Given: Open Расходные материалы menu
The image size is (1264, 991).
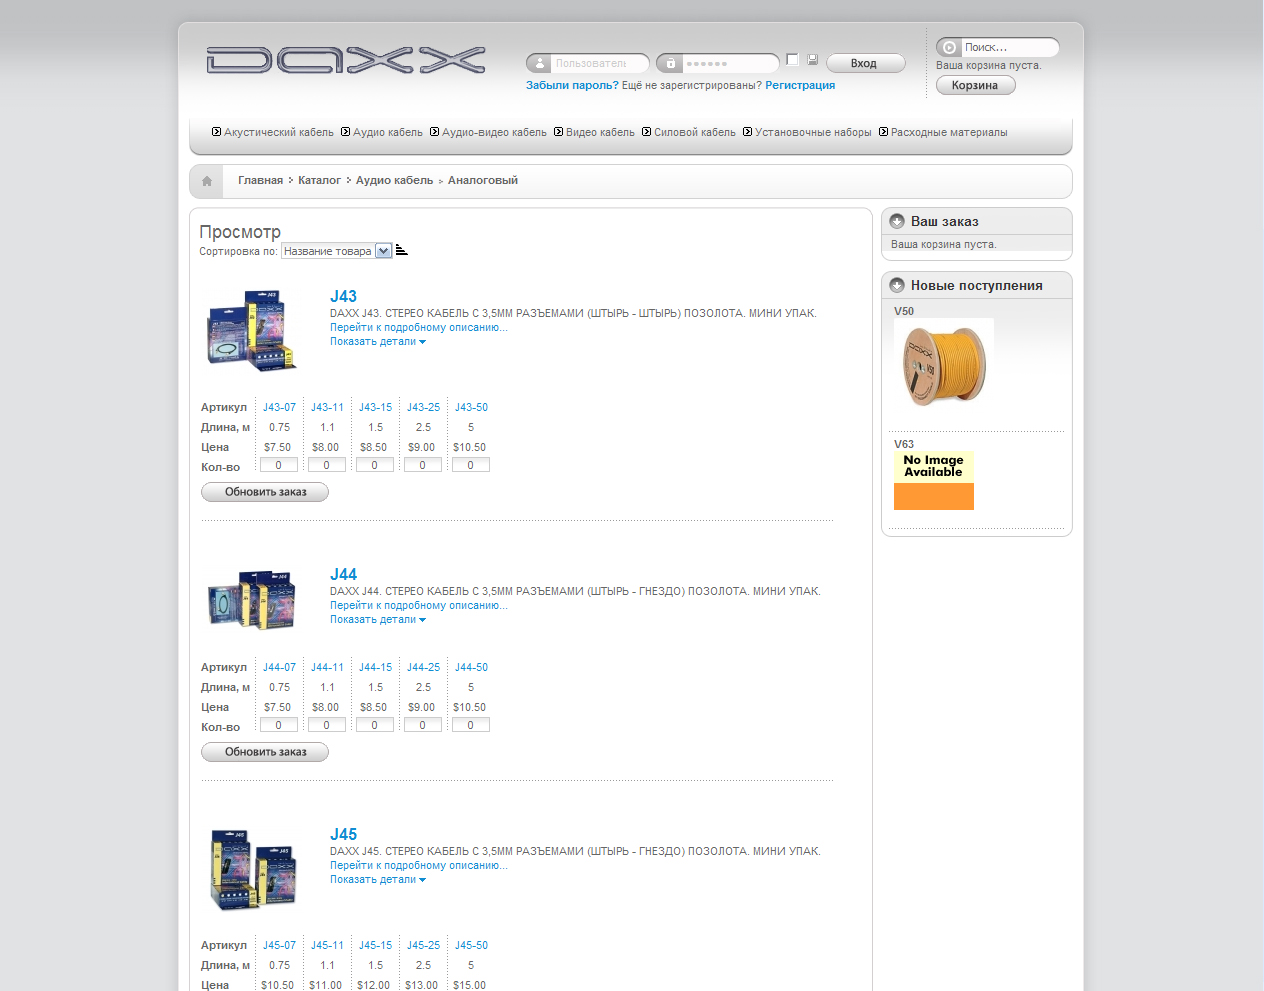Looking at the screenshot, I should point(949,132).
